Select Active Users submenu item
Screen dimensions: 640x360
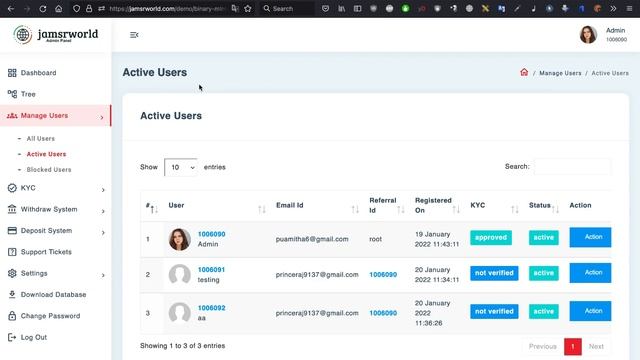(x=46, y=154)
